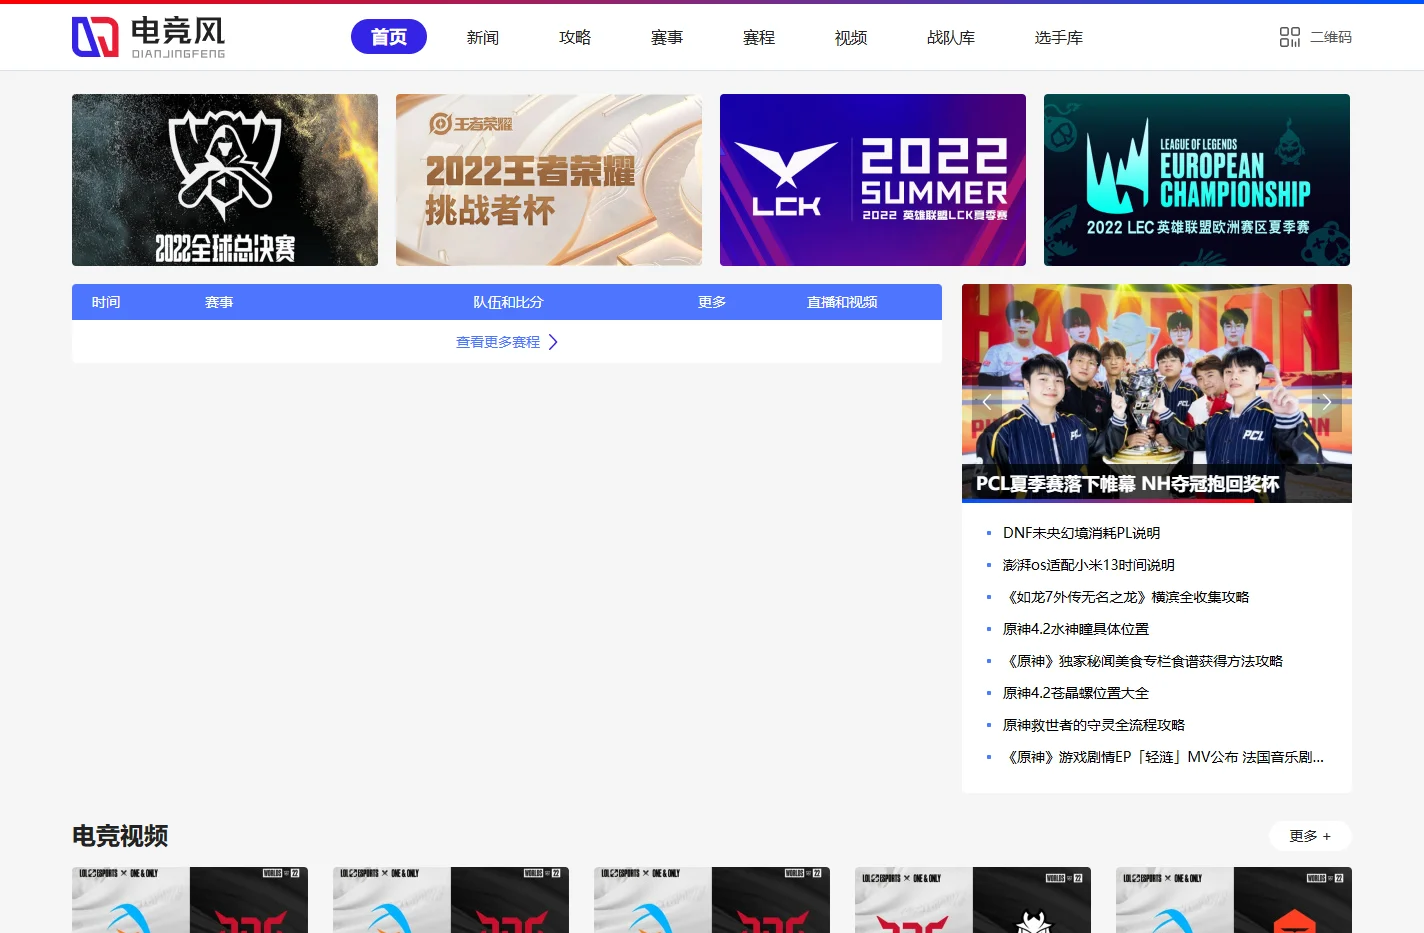1424x933 pixels.
Task: Select the 首页 navigation tab
Action: point(389,37)
